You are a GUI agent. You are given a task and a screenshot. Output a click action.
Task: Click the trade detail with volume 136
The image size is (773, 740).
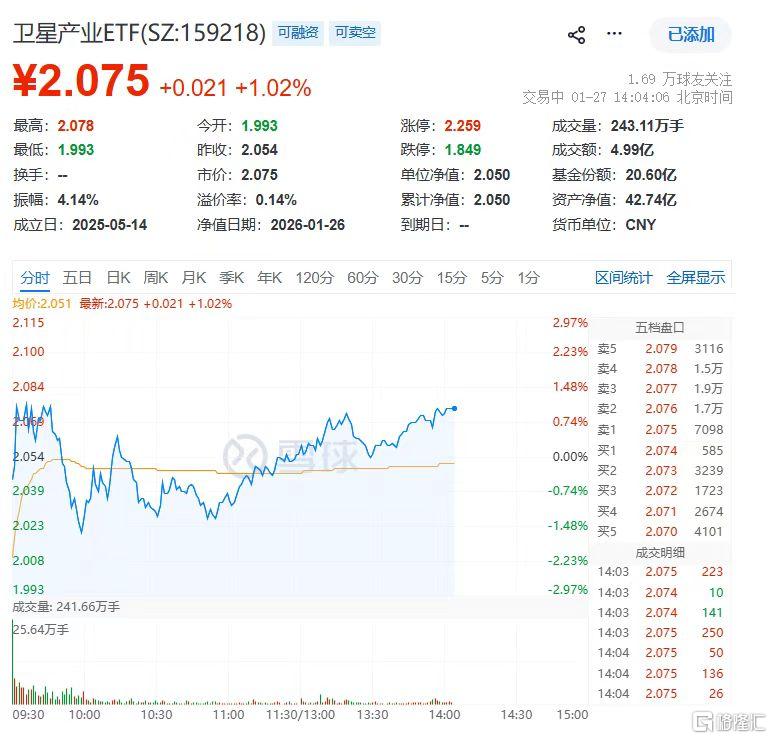click(x=660, y=673)
